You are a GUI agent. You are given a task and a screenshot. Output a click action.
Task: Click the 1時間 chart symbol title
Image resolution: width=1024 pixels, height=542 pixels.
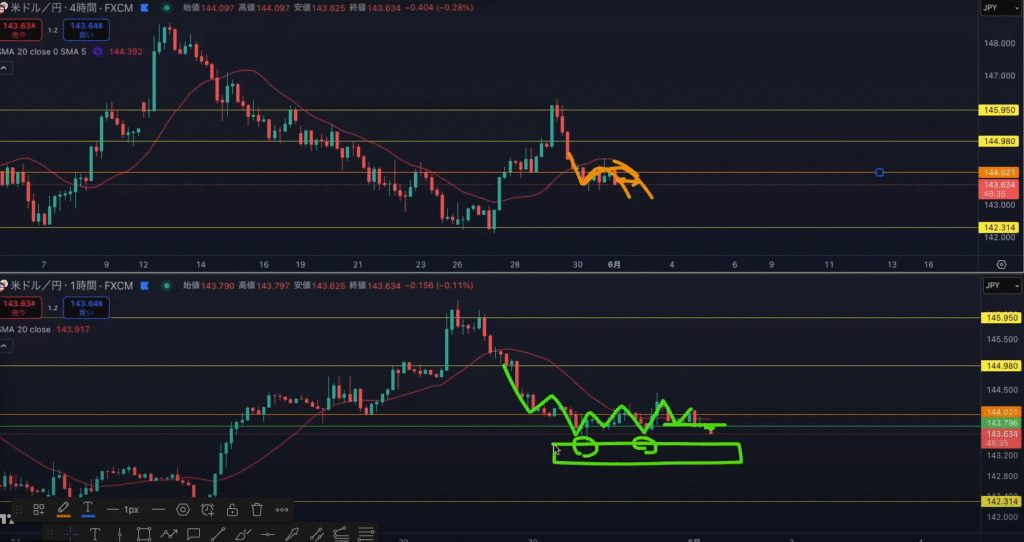[71, 286]
